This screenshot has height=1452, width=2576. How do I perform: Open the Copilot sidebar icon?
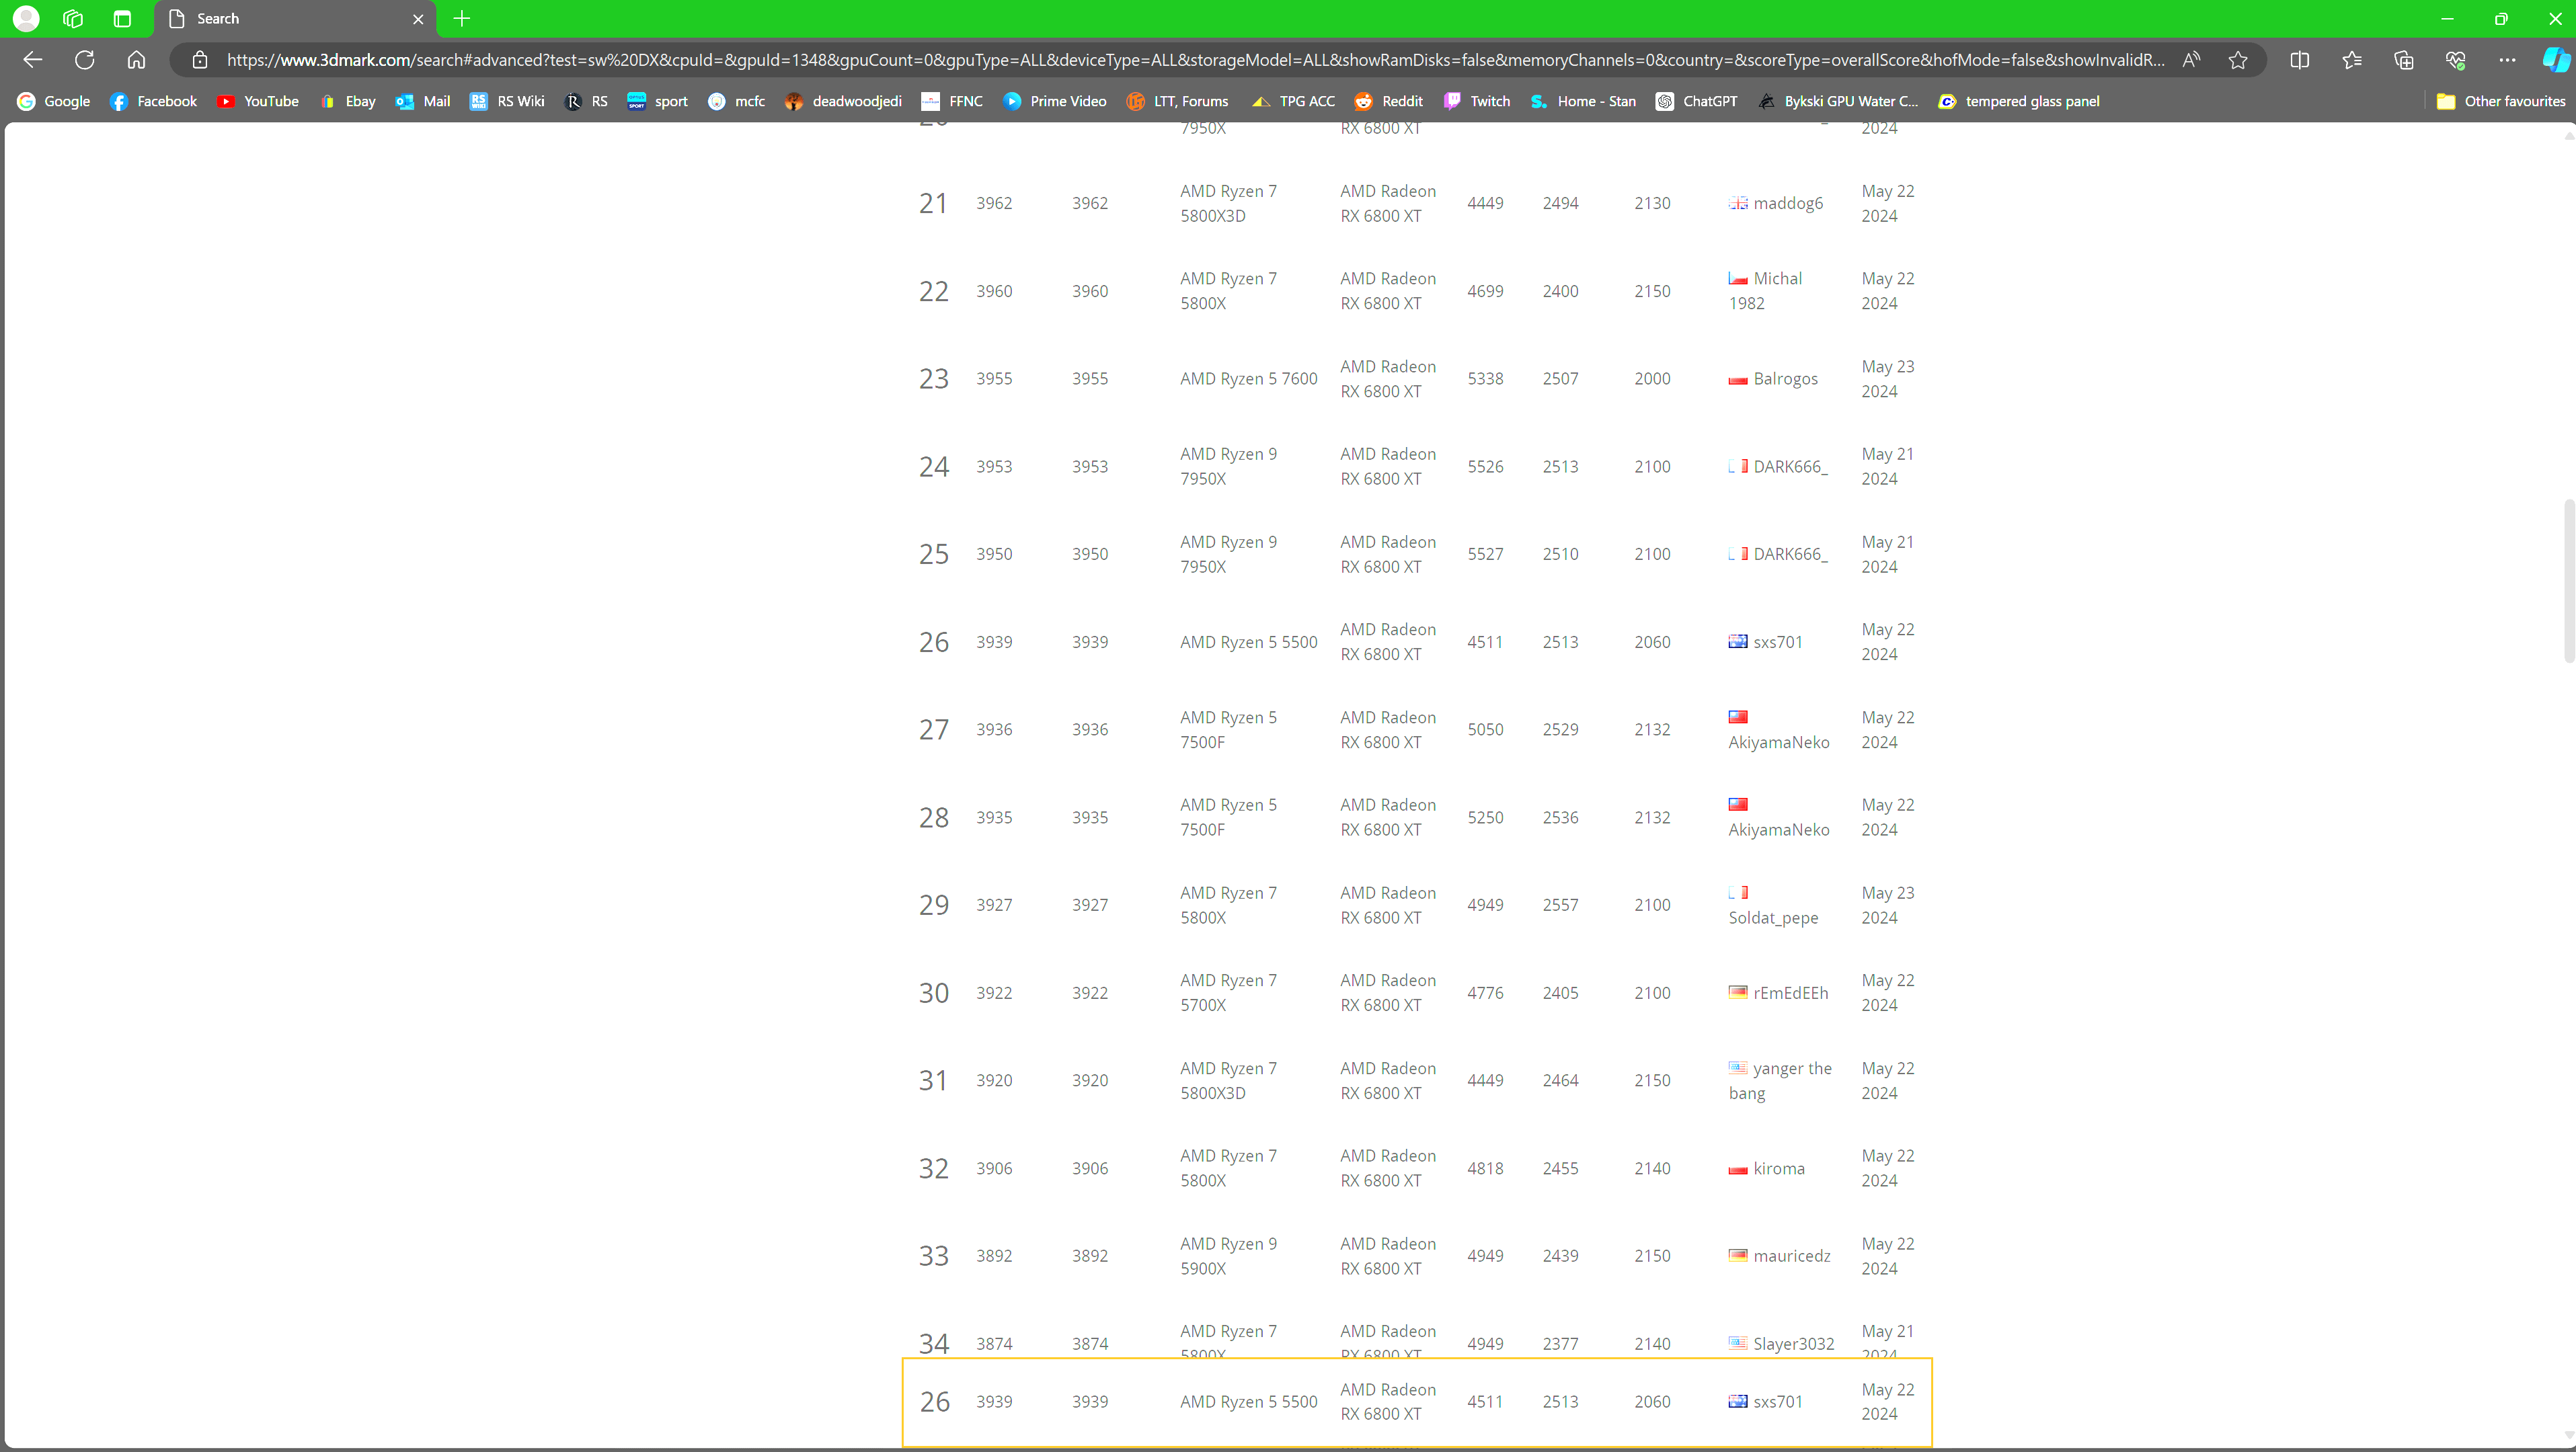[x=2555, y=60]
